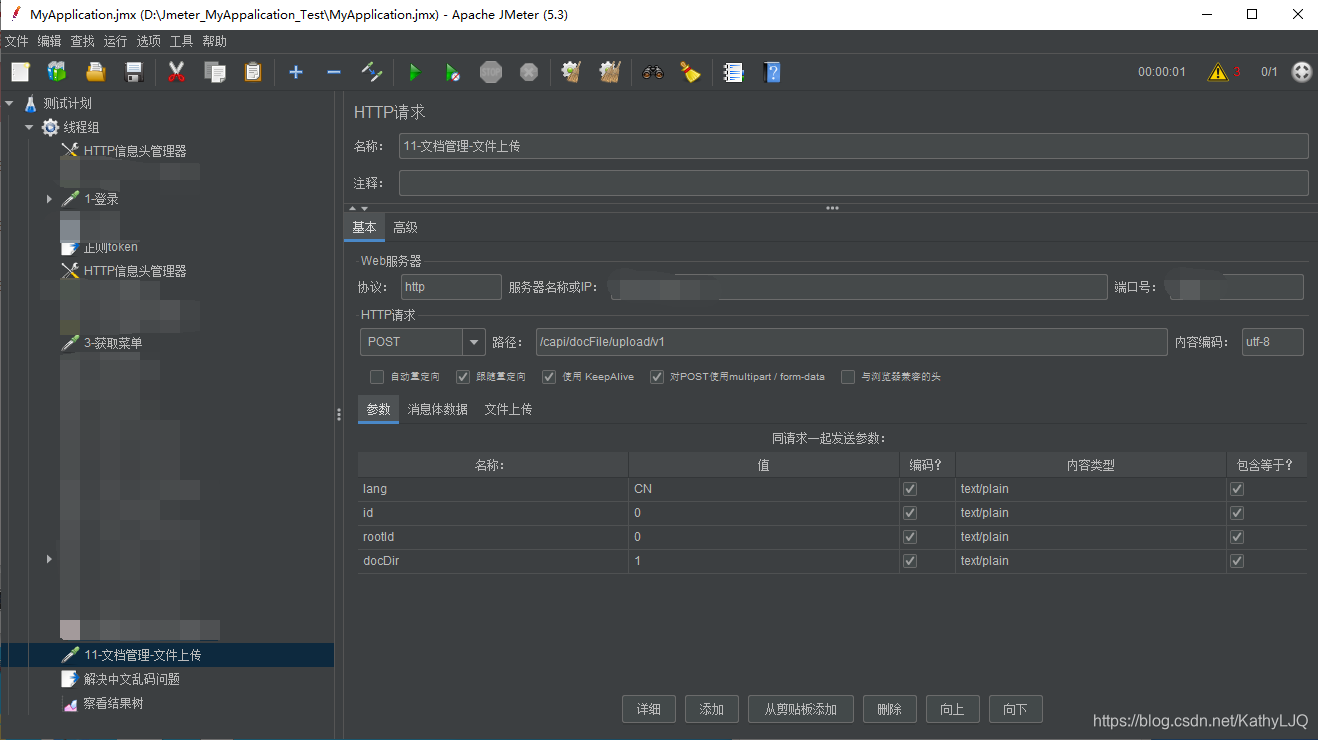Click the Shutdown test icon

click(x=529, y=72)
